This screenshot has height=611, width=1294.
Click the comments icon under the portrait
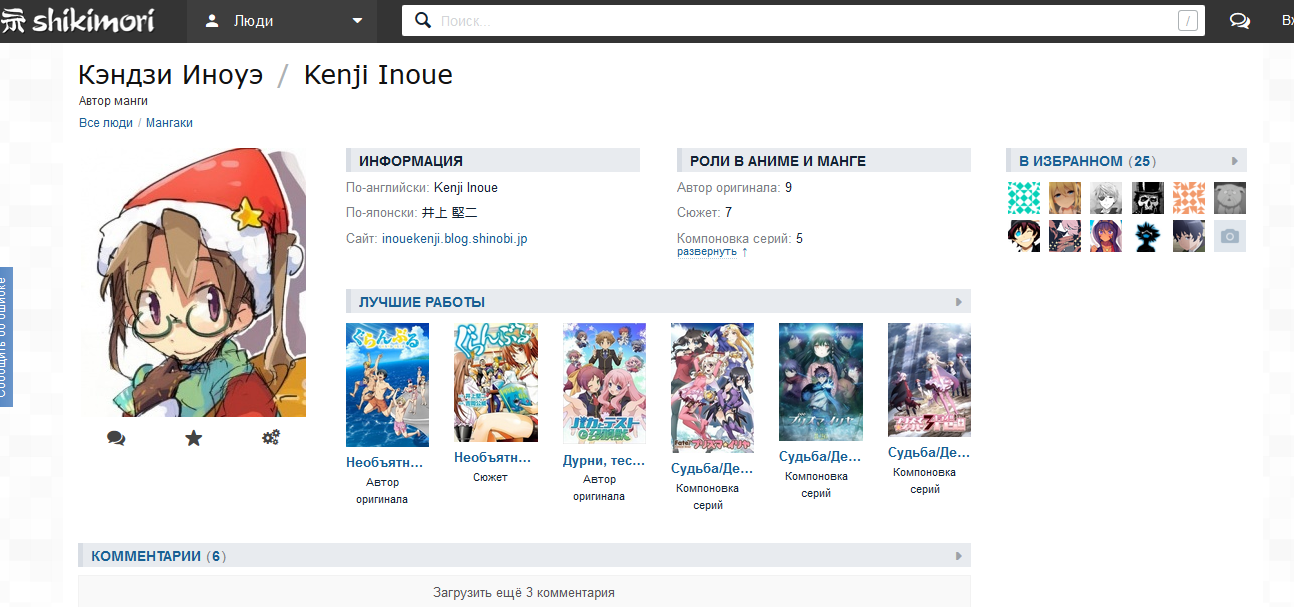[x=116, y=437]
